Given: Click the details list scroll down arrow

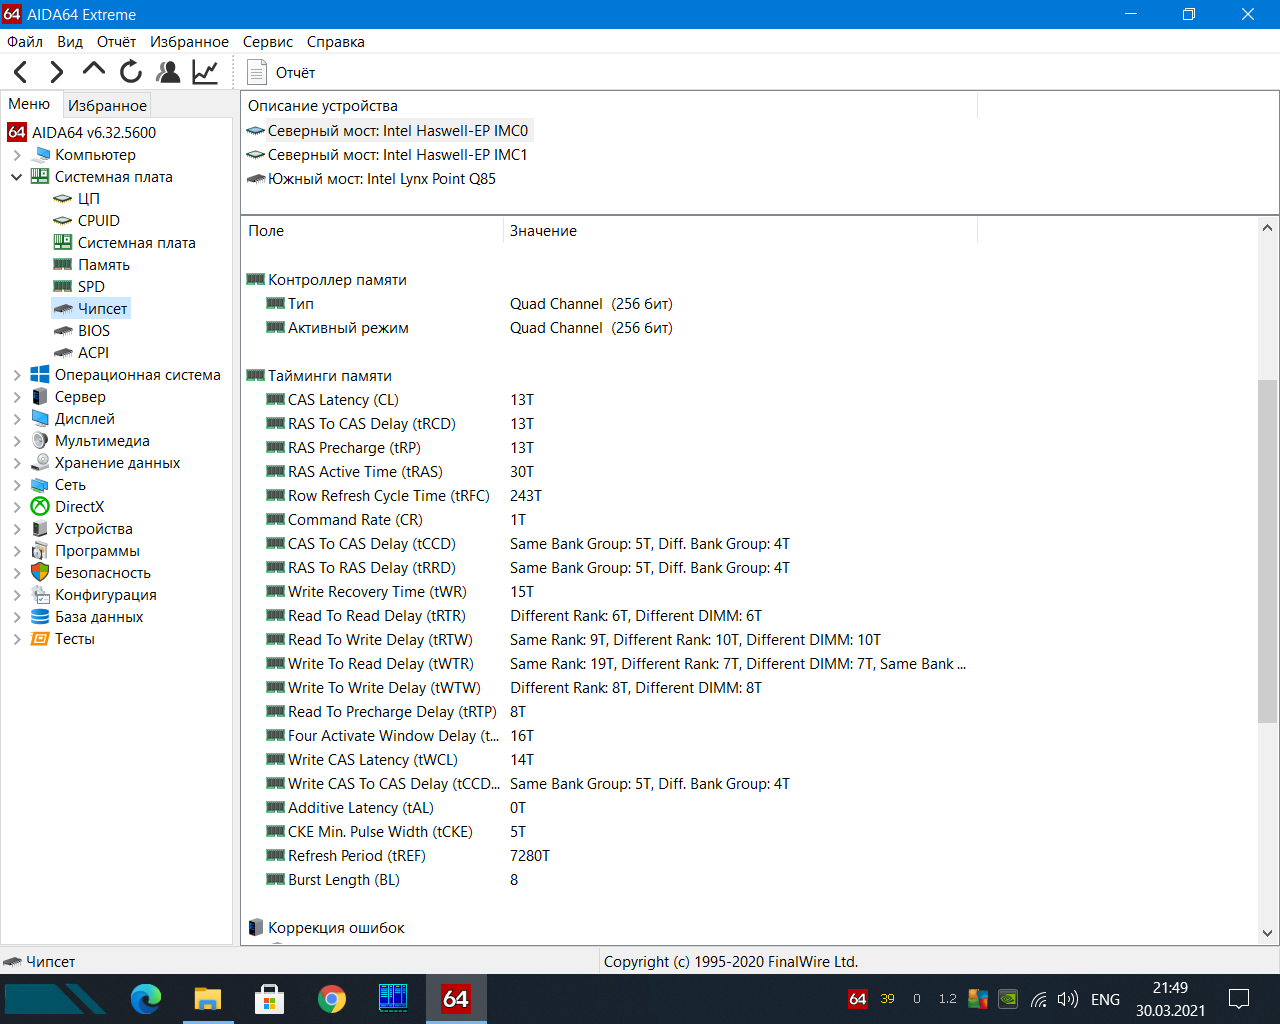Looking at the screenshot, I should point(1268,934).
